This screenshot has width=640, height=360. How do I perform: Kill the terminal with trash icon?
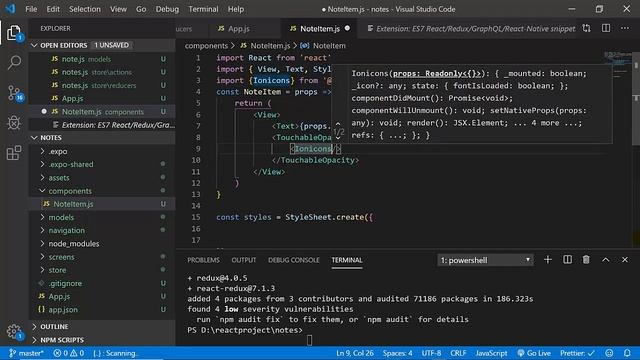[x=586, y=260]
